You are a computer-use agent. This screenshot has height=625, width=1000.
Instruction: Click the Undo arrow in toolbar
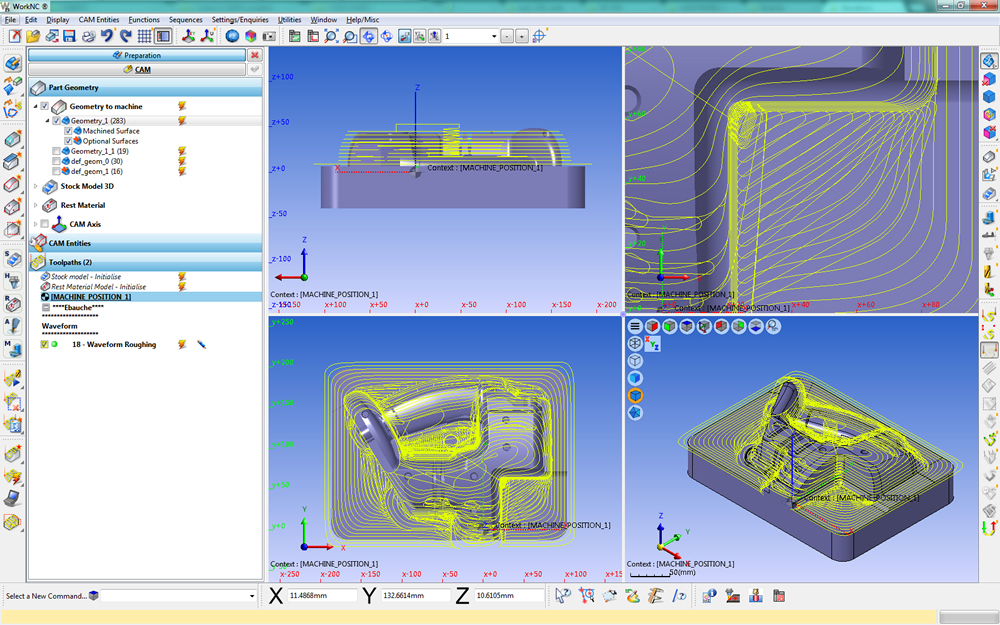tap(107, 36)
